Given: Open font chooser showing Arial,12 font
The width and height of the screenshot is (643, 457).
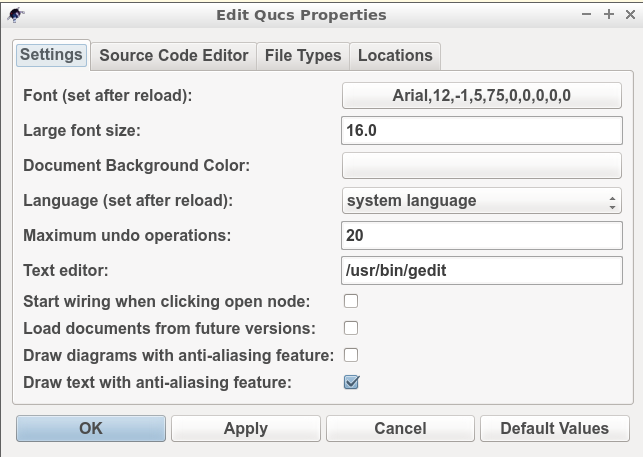Looking at the screenshot, I should [x=481, y=96].
